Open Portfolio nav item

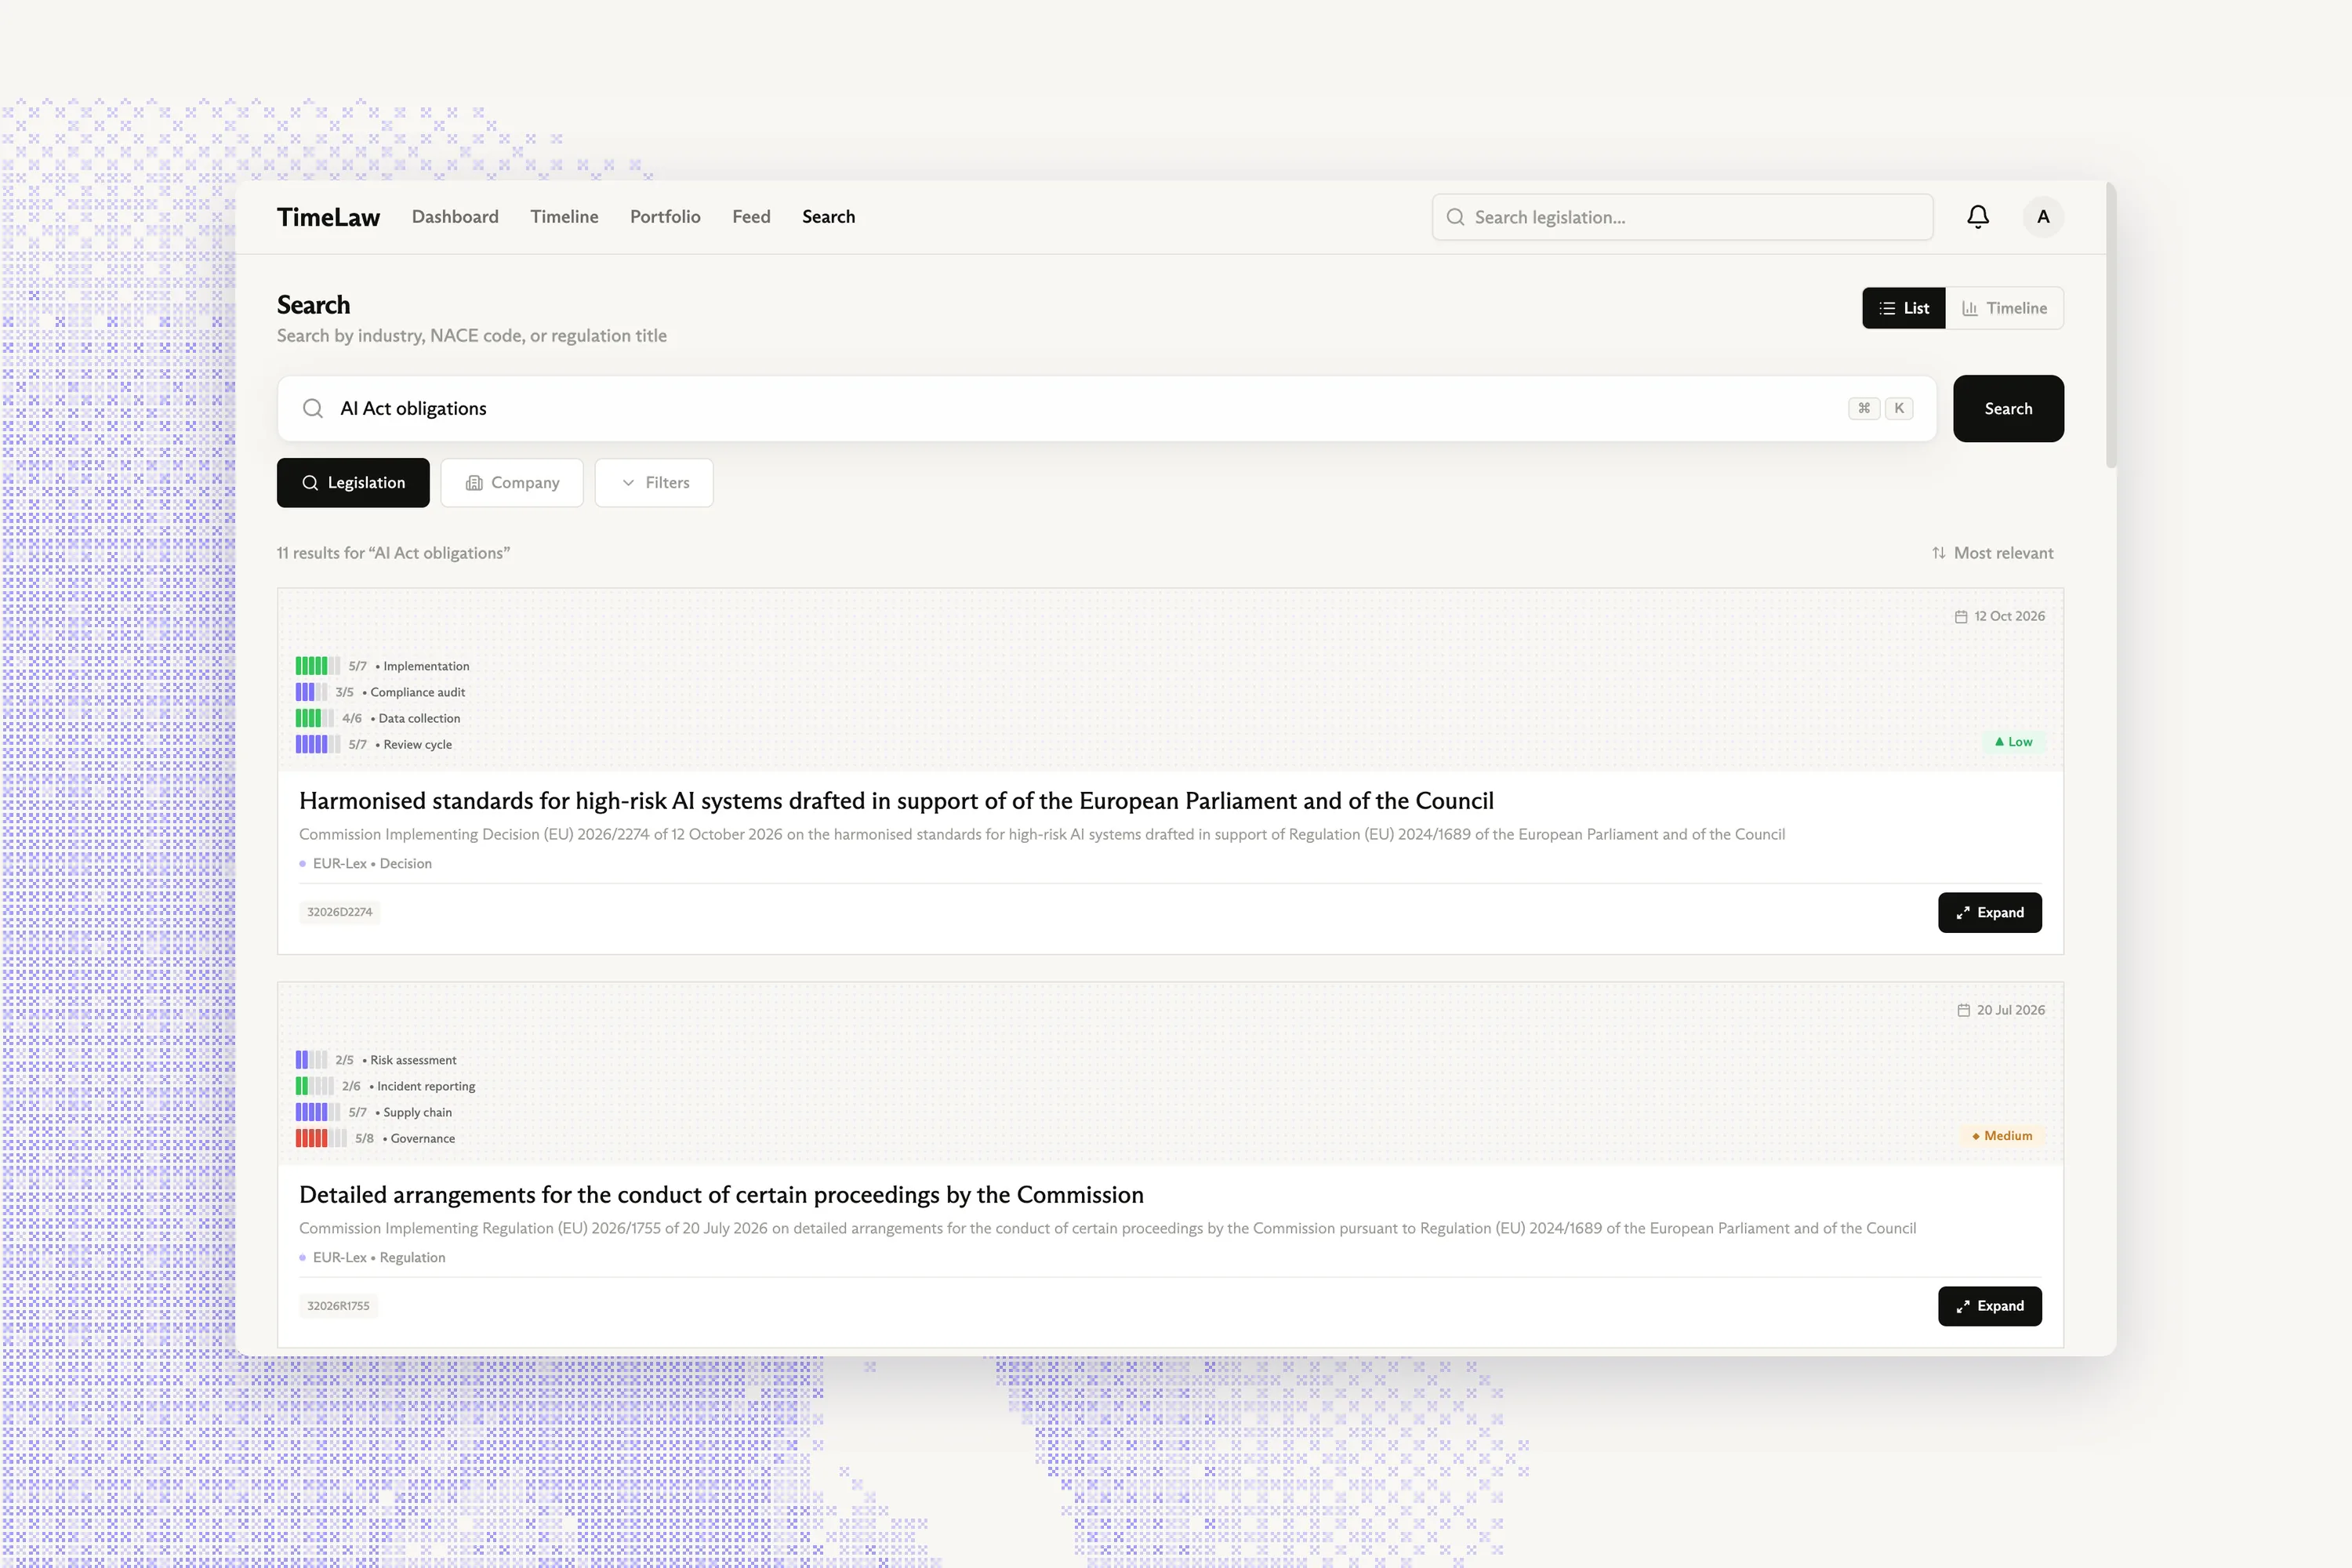(x=665, y=217)
